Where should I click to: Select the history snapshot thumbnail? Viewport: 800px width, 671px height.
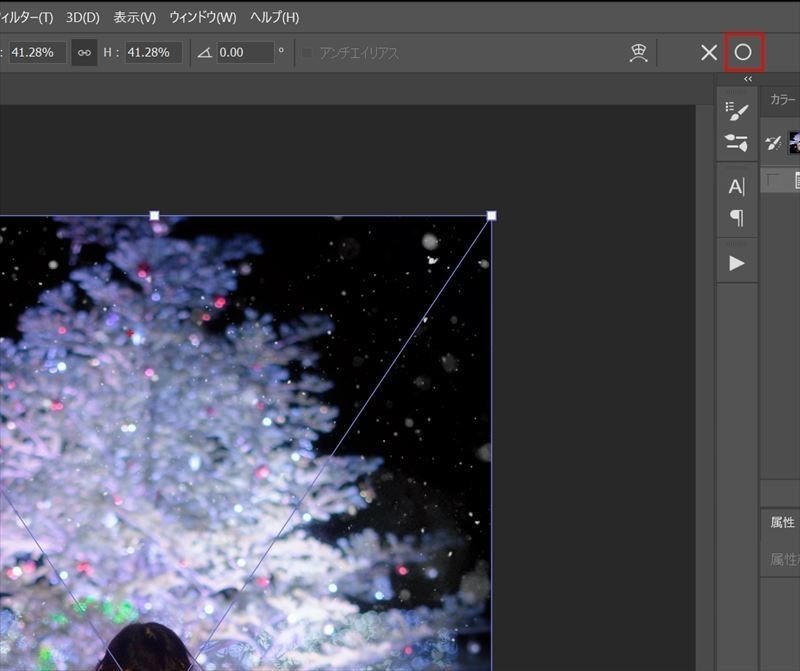click(x=794, y=142)
